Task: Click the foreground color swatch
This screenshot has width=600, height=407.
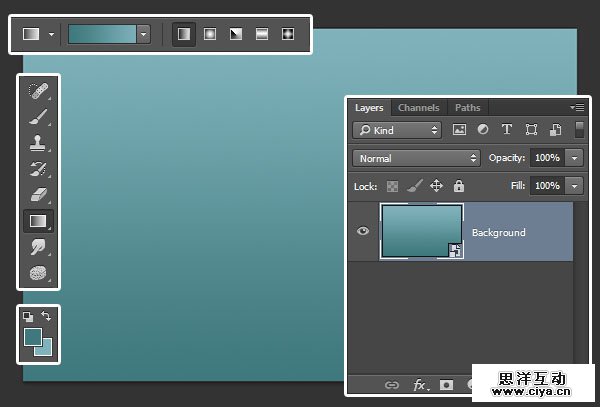Action: 33,337
